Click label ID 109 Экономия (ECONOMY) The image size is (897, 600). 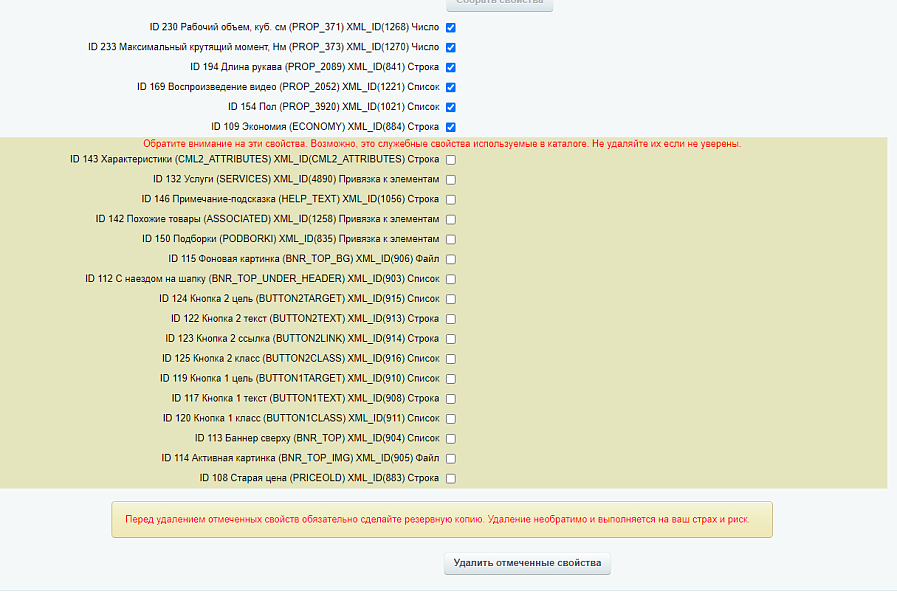tap(325, 126)
